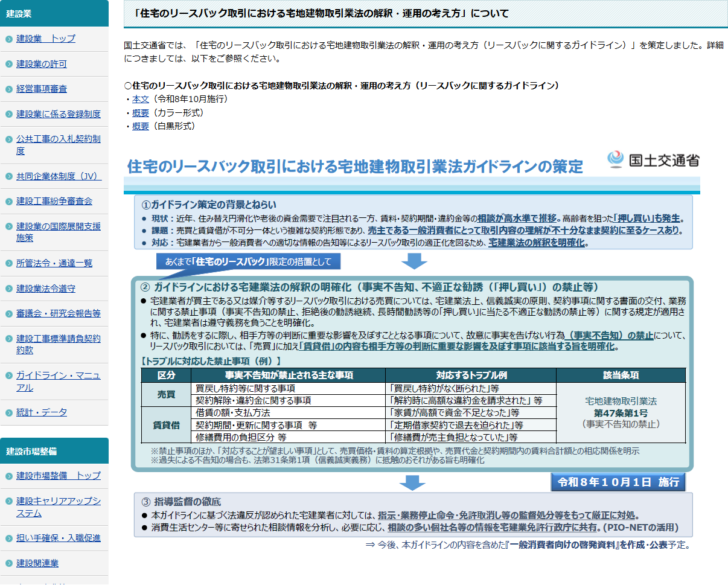Click the 国土交通省 logo in the infographic
The width and height of the screenshot is (728, 585).
(653, 160)
